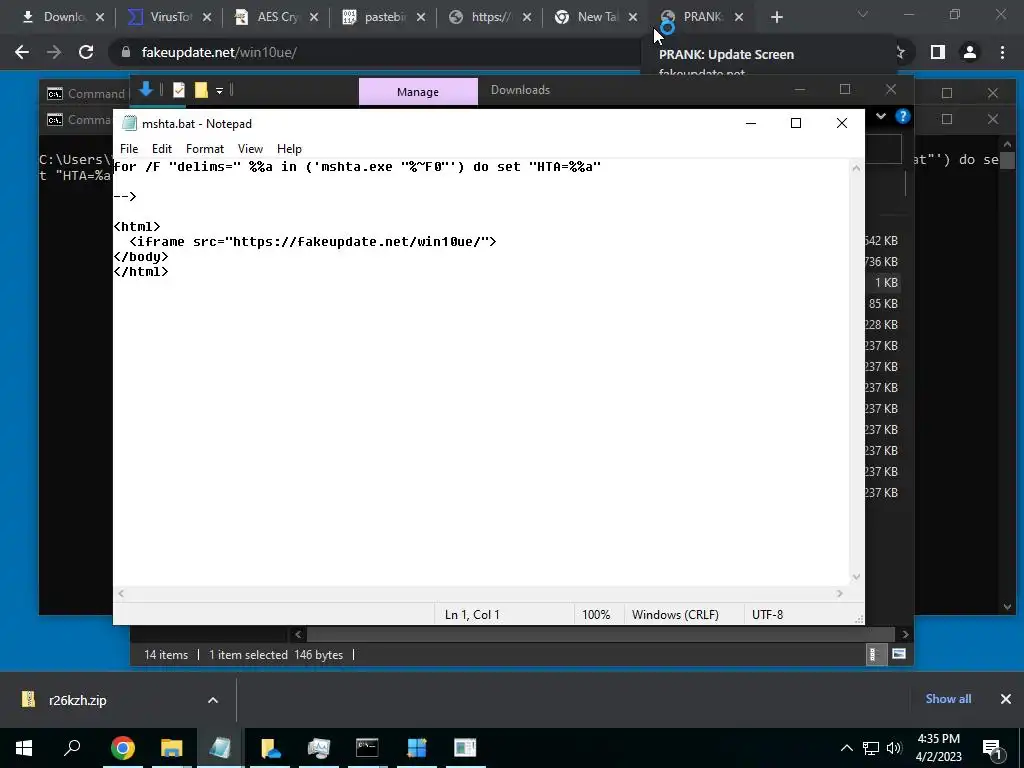Click the second Command Prompt window icon
The width and height of the screenshot is (1024, 768).
tap(55, 120)
